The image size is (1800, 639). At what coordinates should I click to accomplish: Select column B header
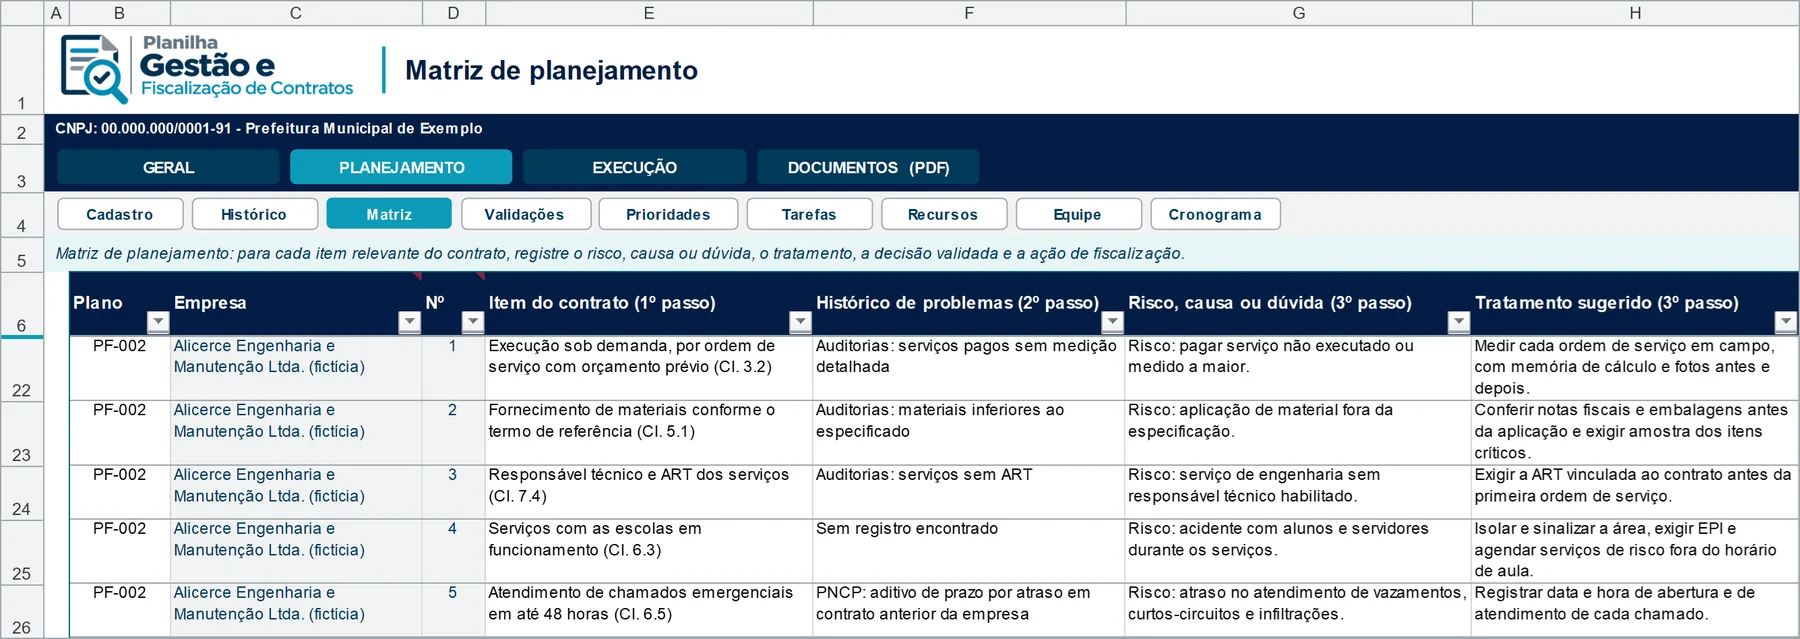[119, 13]
